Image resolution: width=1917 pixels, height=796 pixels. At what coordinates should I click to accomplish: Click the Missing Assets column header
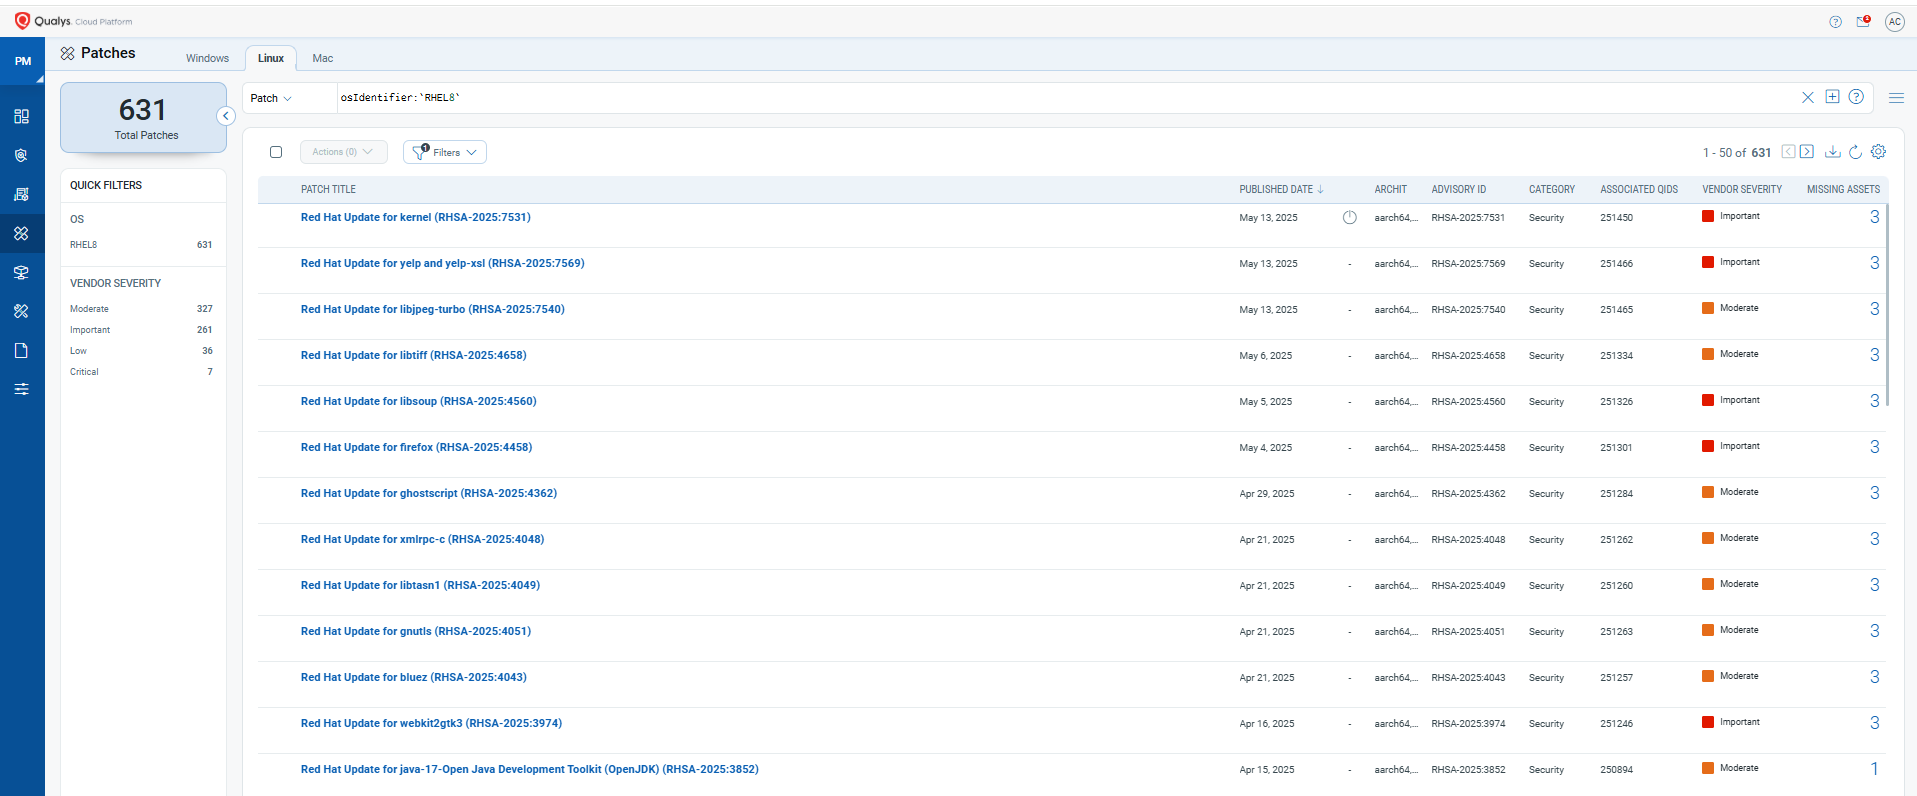tap(1843, 189)
